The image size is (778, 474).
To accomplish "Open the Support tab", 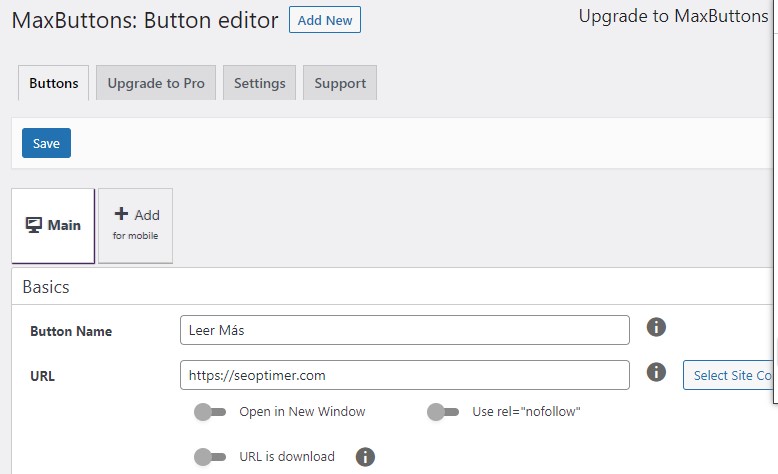I will coord(340,83).
